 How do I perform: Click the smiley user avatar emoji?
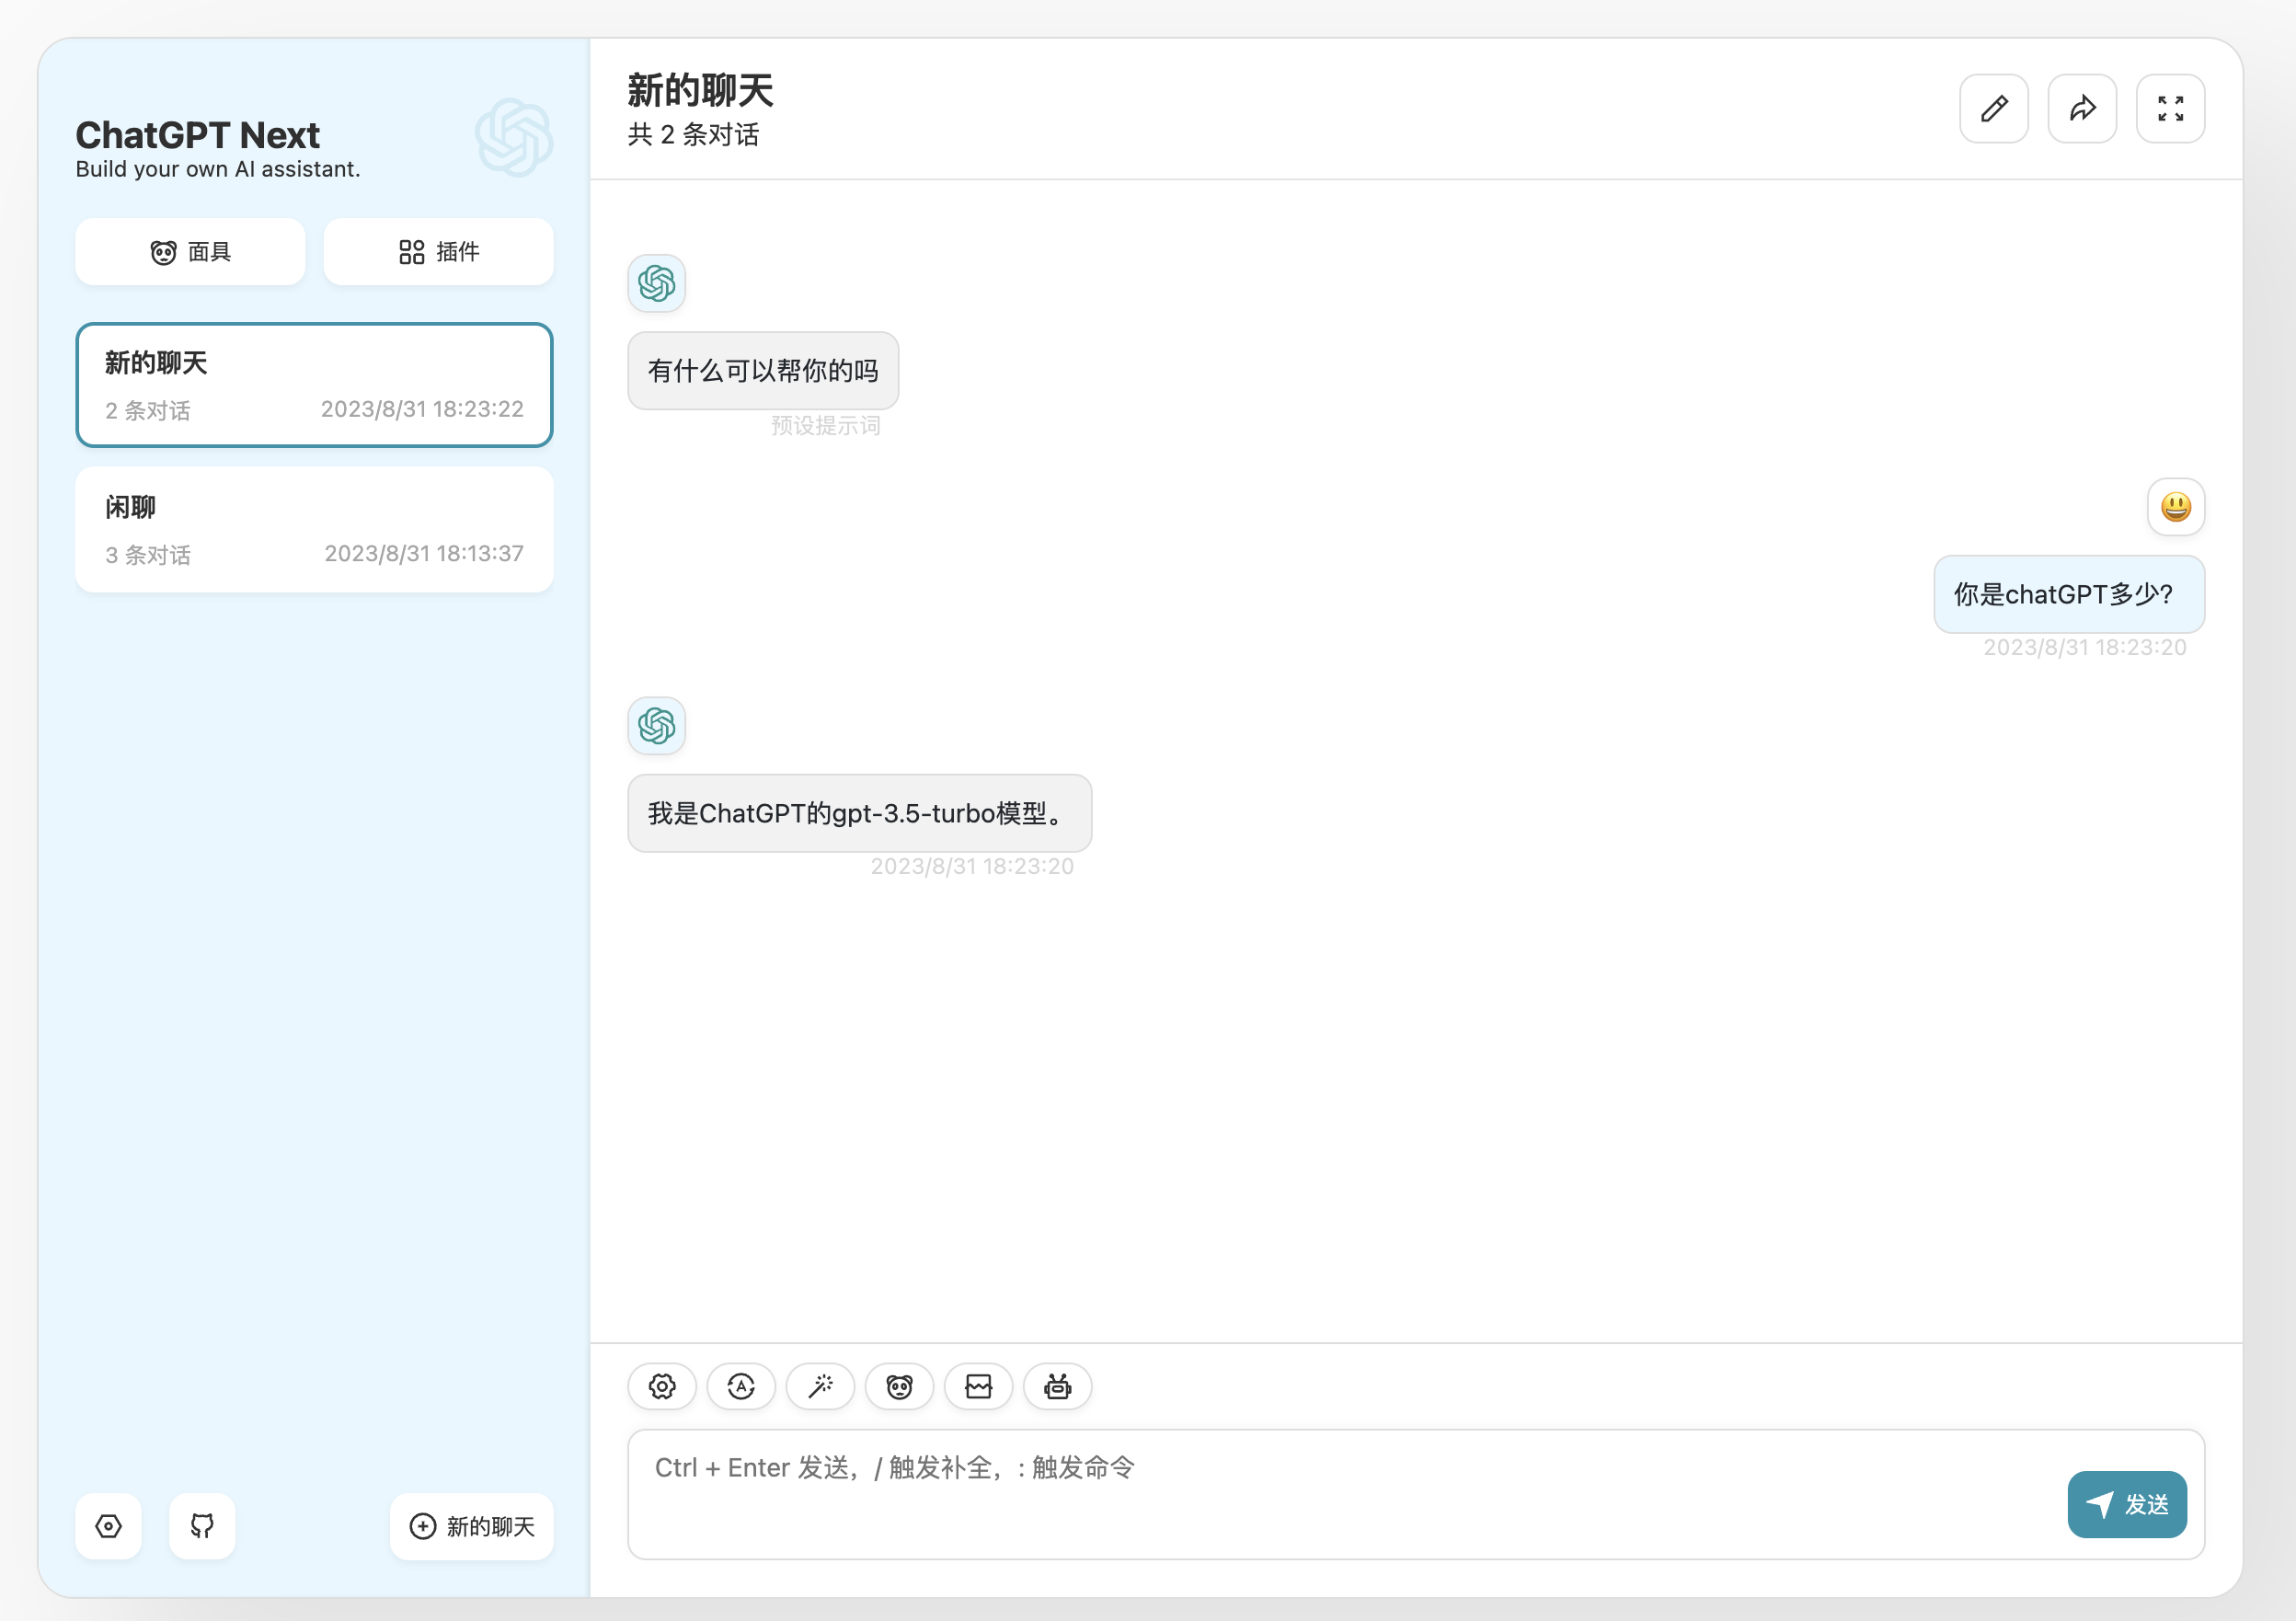coord(2176,507)
